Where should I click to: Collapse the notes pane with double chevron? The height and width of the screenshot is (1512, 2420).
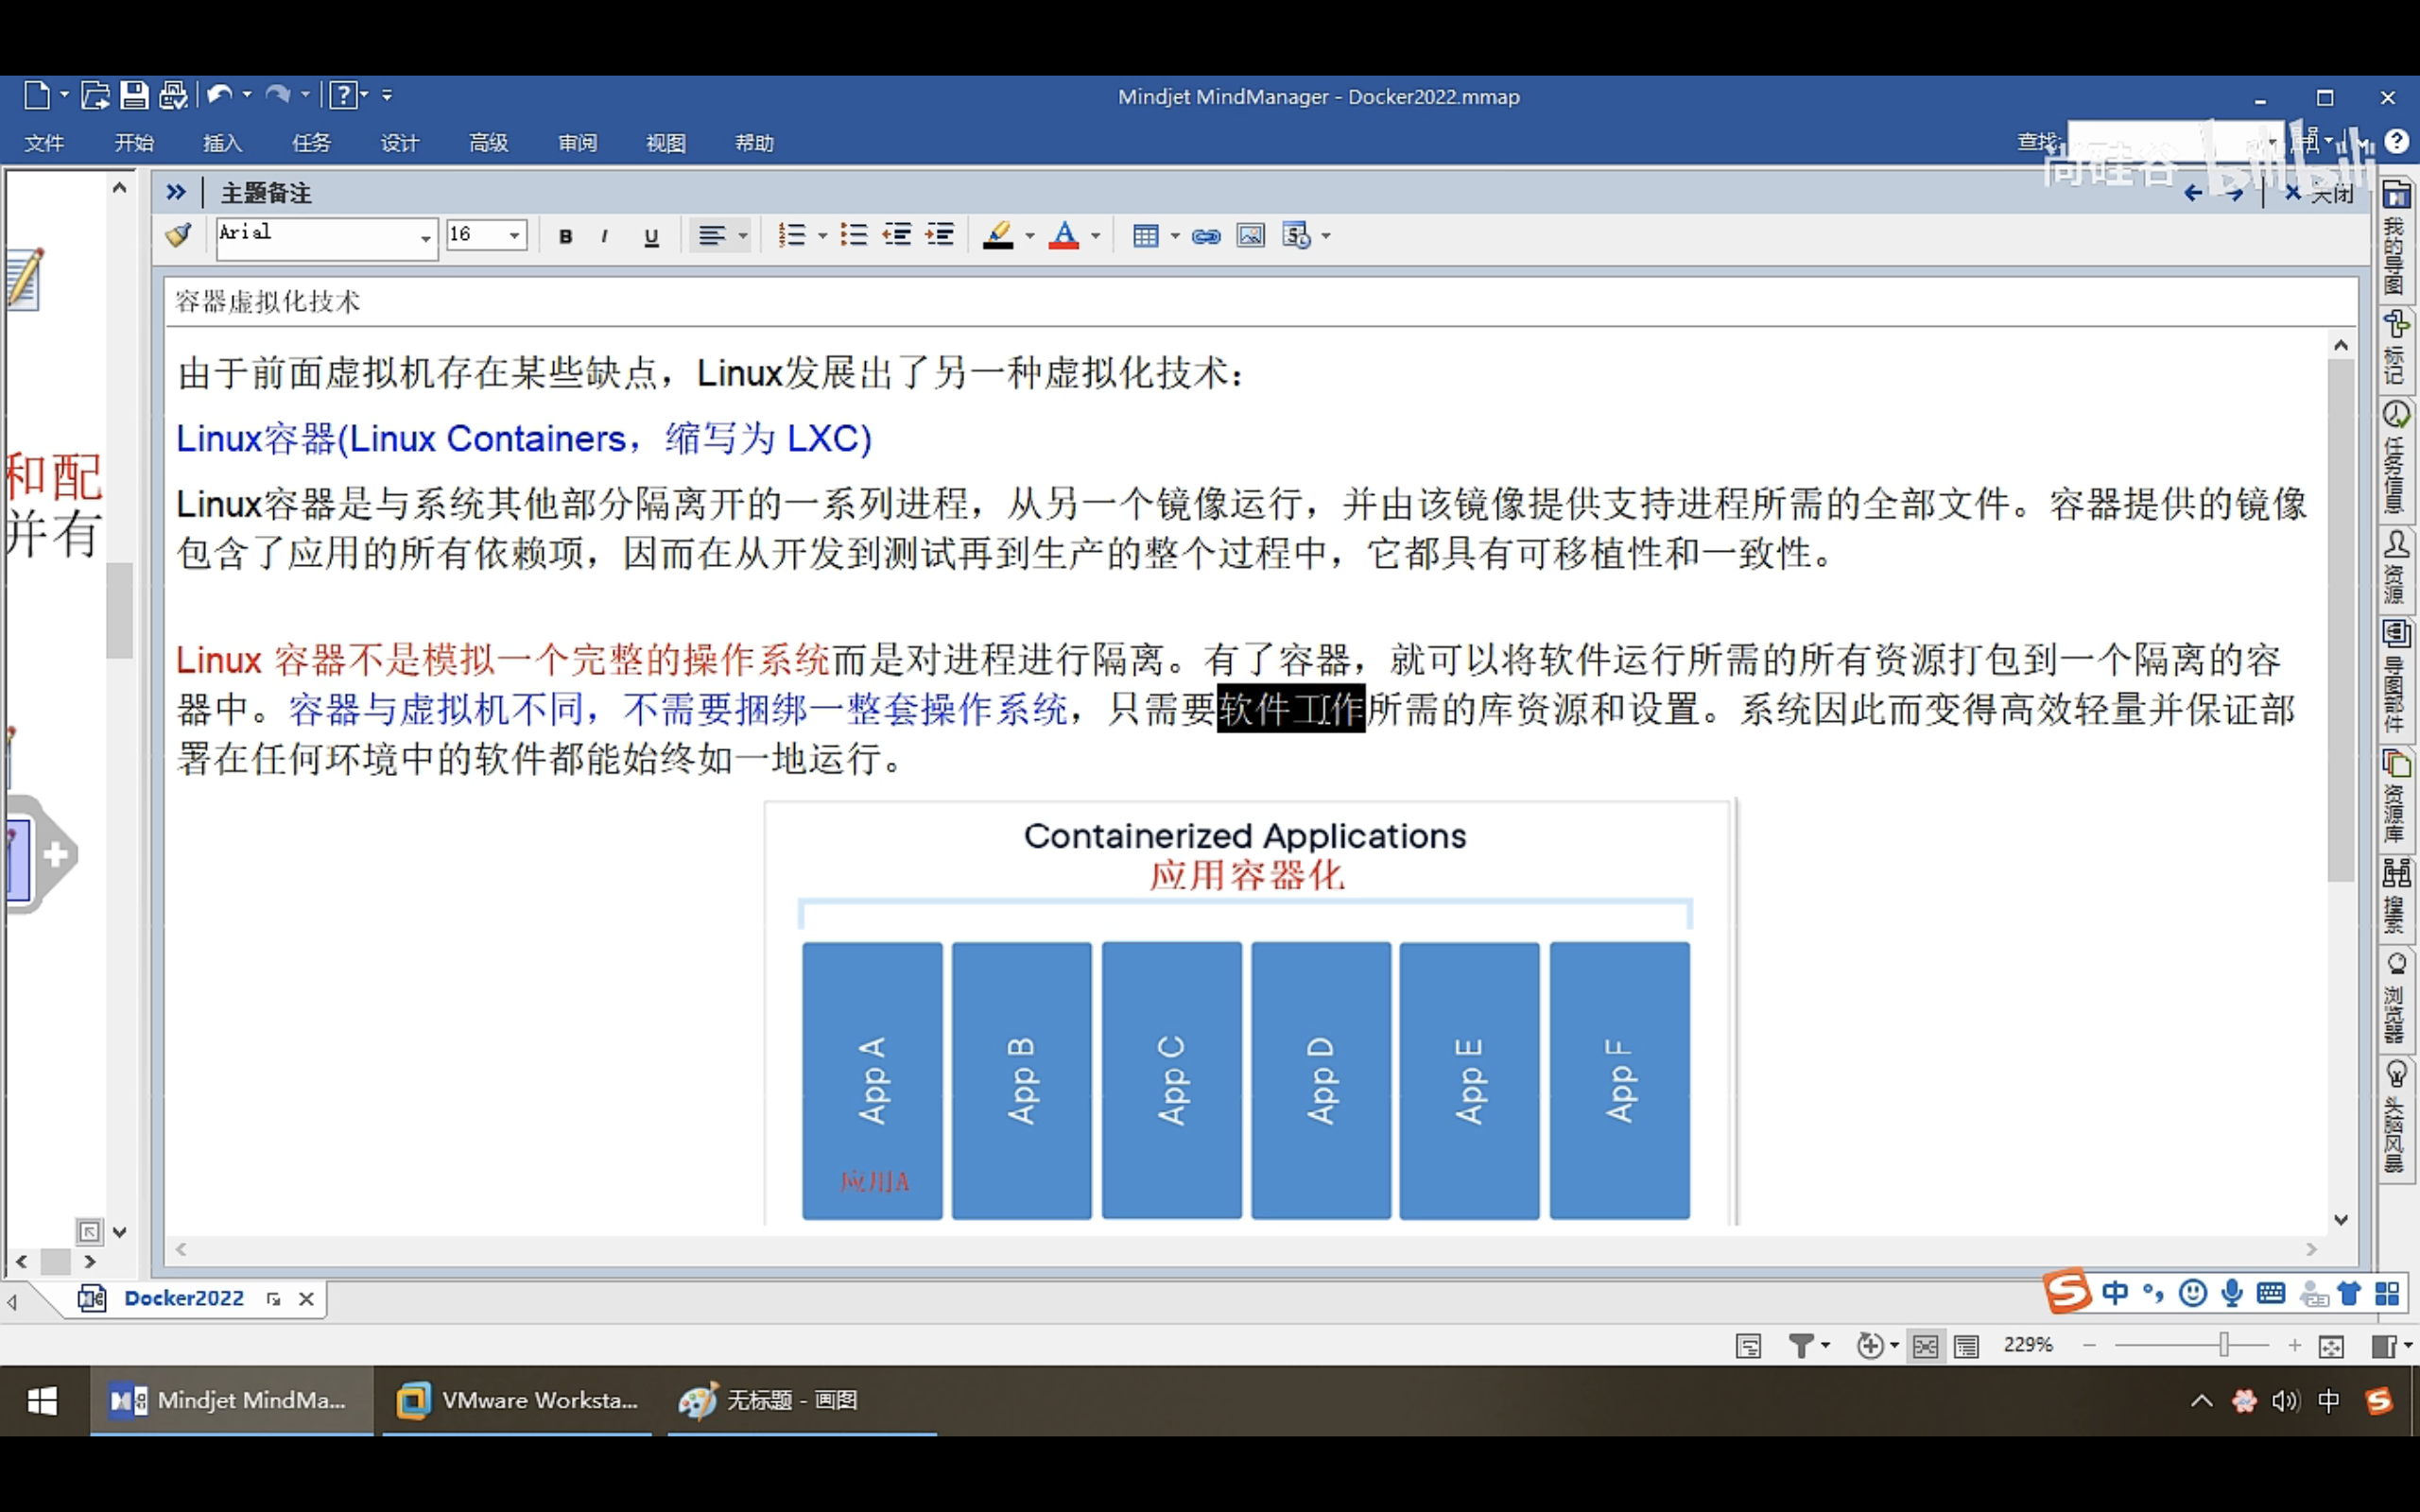176,192
